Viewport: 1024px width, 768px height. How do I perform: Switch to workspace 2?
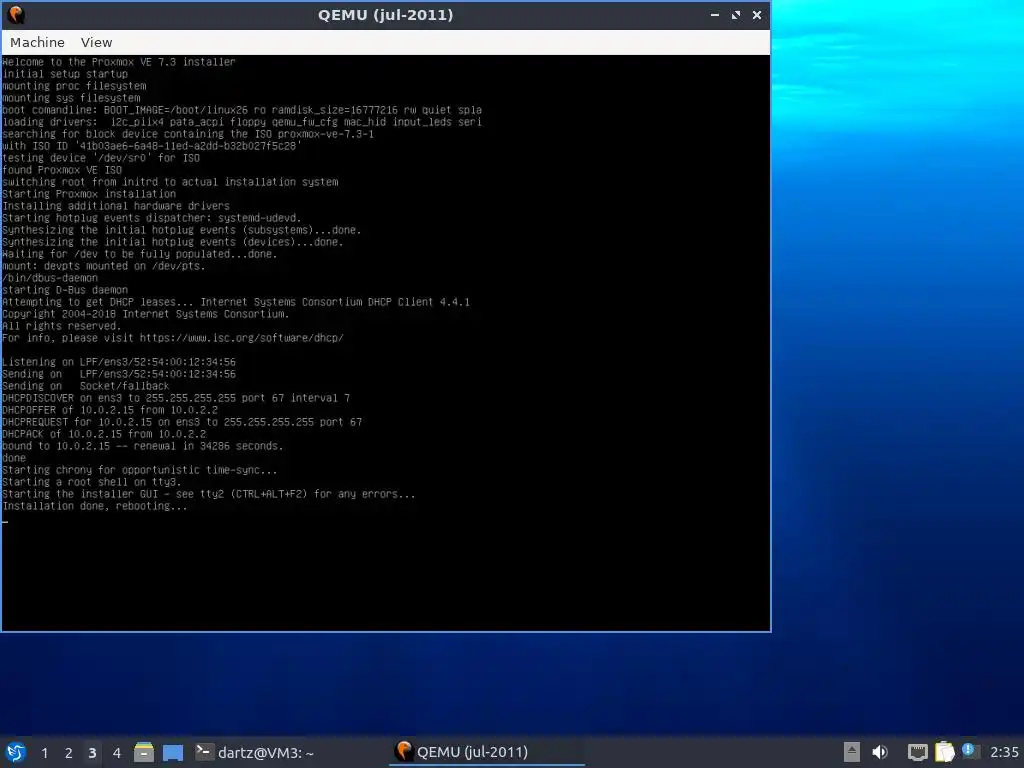pos(69,753)
